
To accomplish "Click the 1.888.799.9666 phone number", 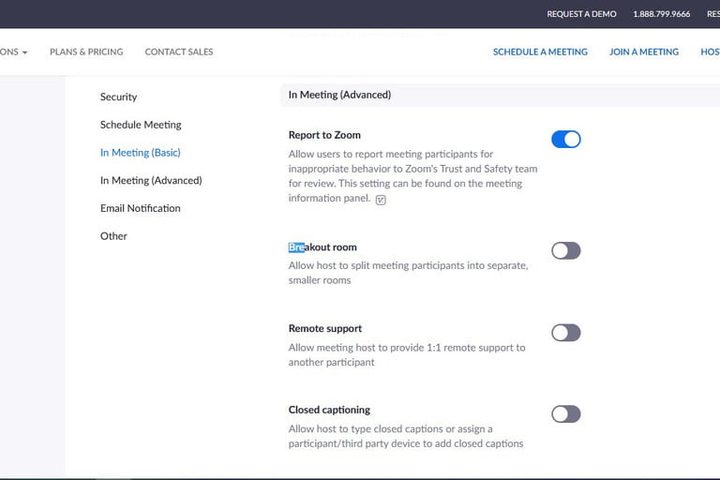I will coord(661,14).
